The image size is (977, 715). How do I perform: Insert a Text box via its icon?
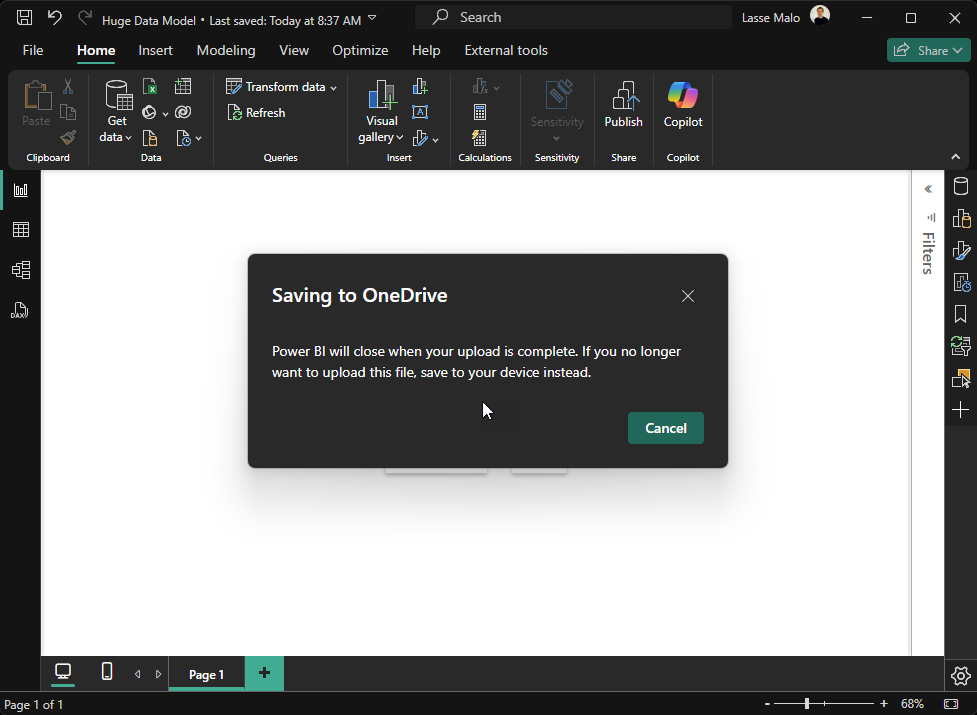[420, 112]
